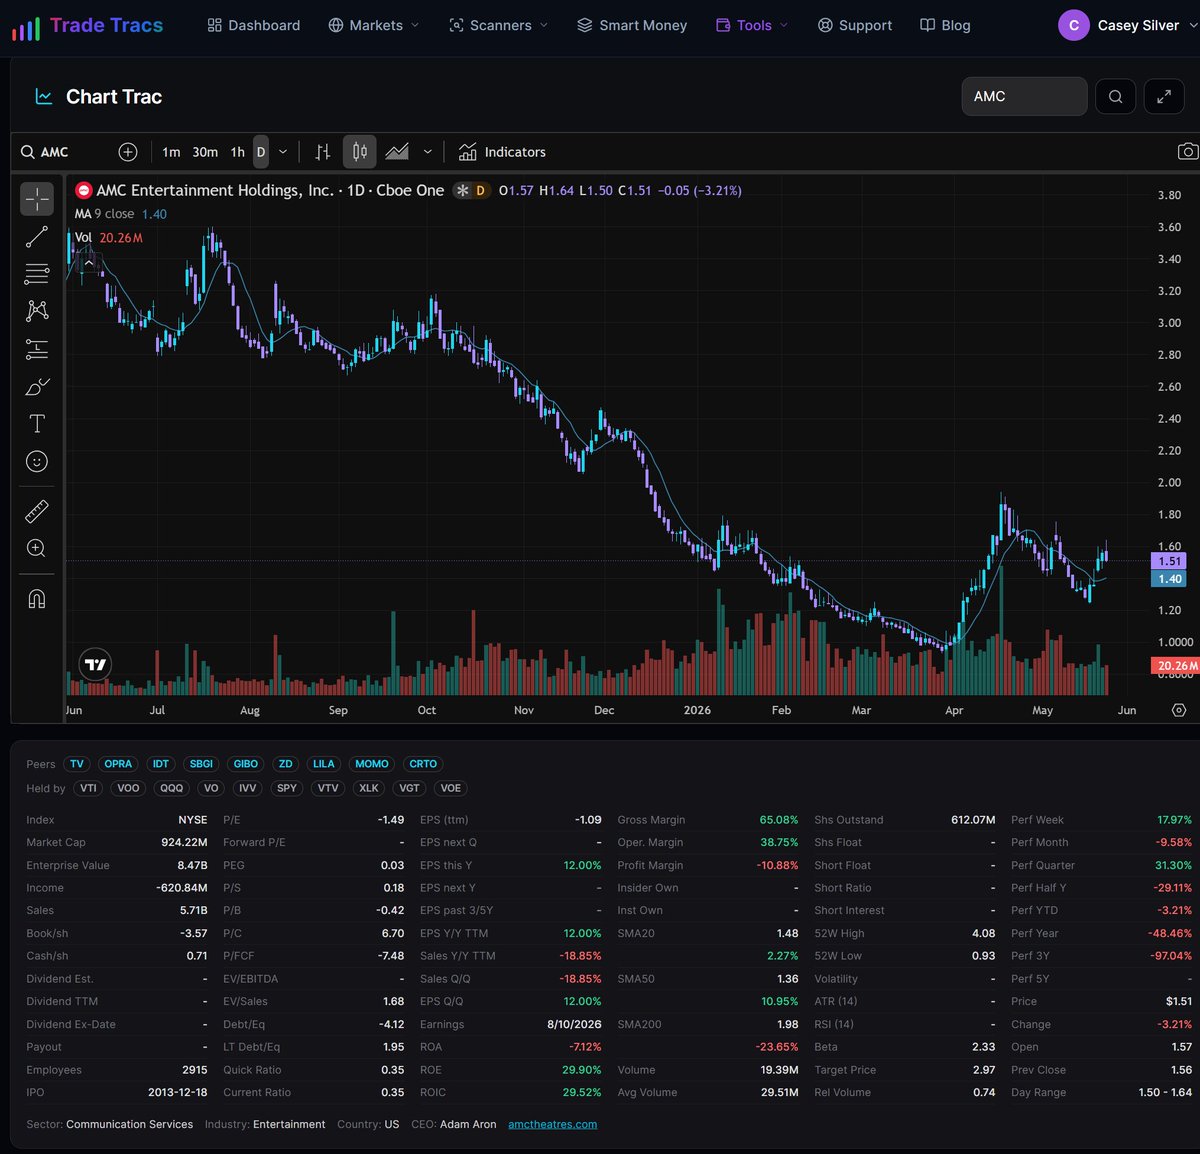
Task: Open the timeframe interval dropdown
Action: [x=283, y=152]
